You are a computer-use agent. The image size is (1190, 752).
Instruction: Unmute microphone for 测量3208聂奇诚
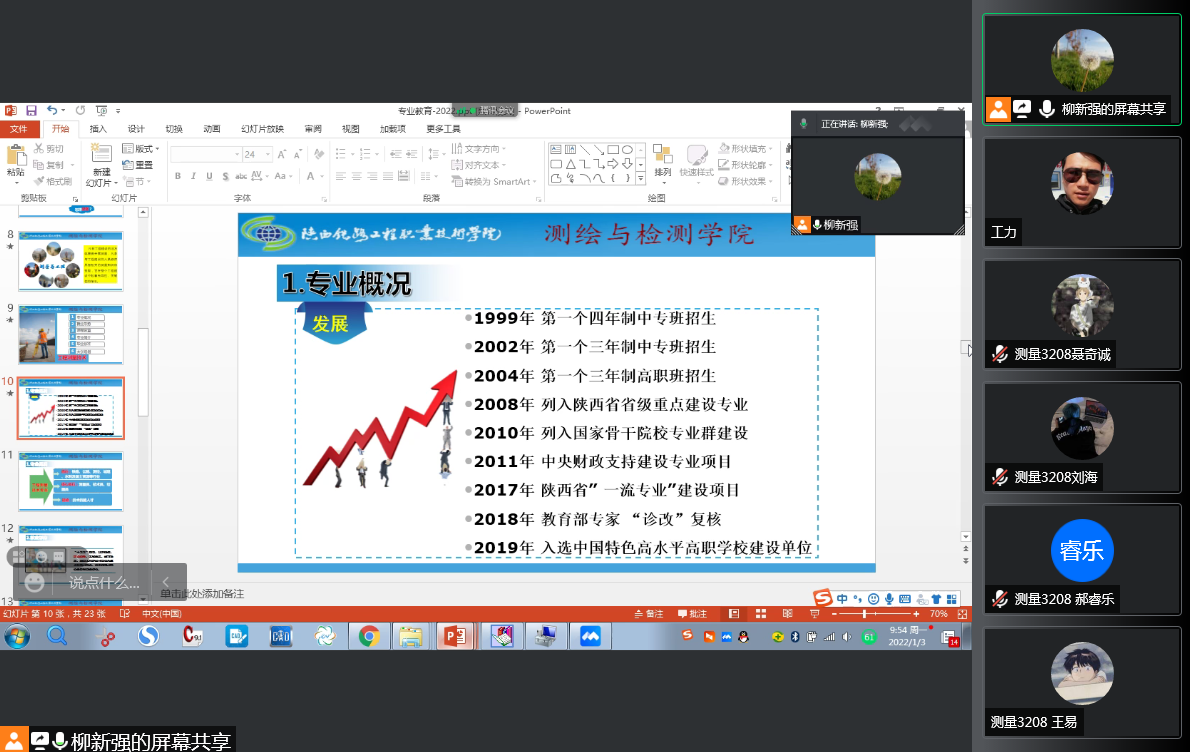point(999,354)
